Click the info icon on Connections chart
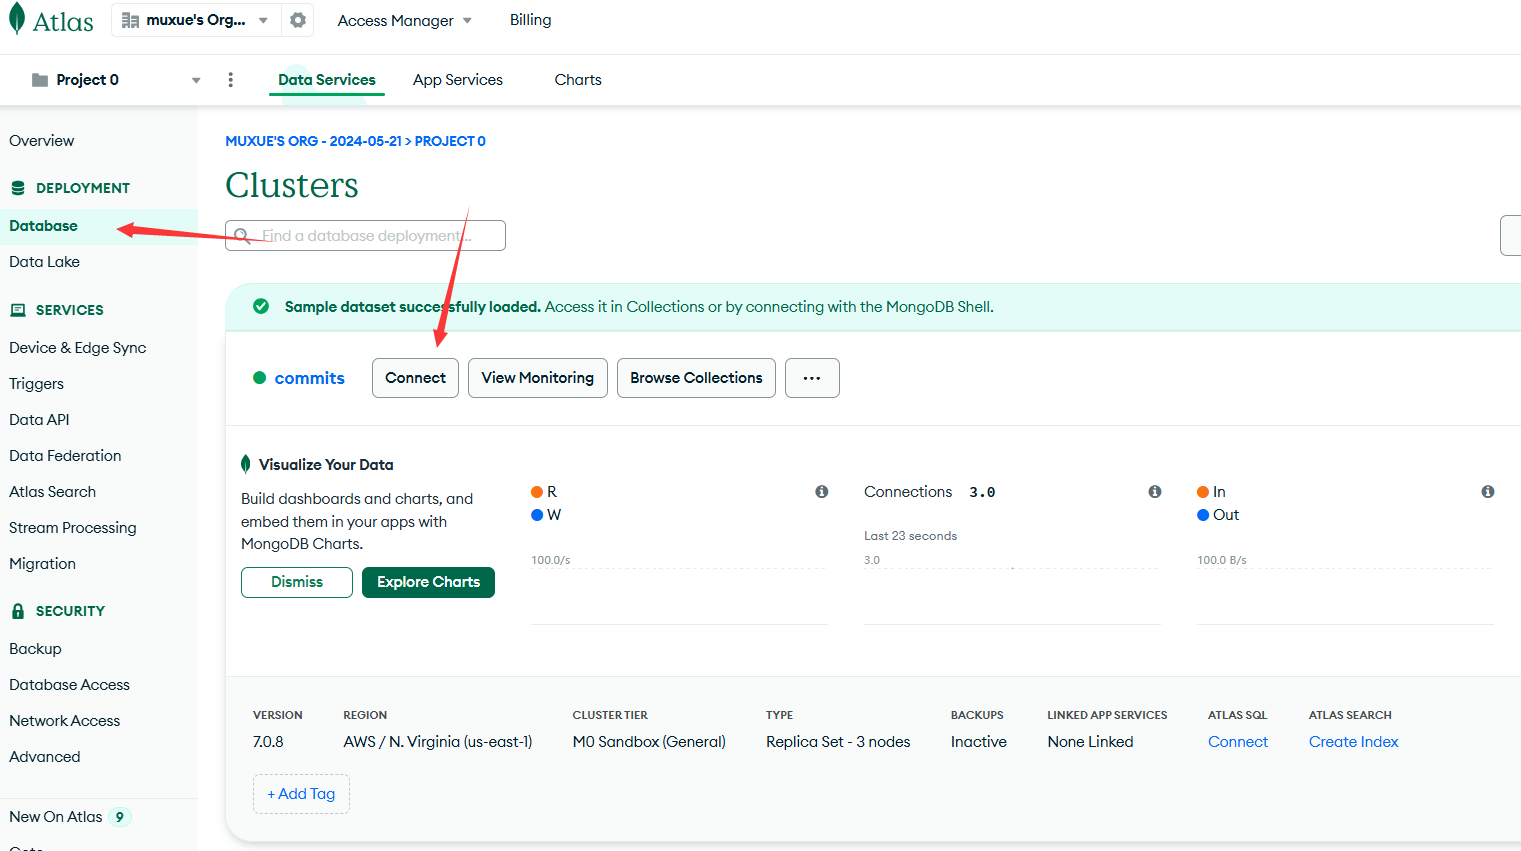The image size is (1521, 851). click(1155, 491)
